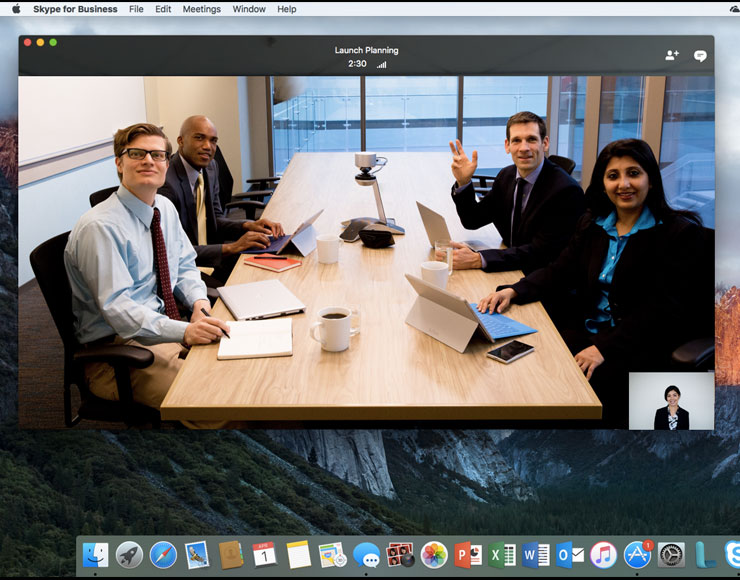This screenshot has width=740, height=580.
Task: Open Launchpad rocket icon in Dock
Action: click(129, 555)
